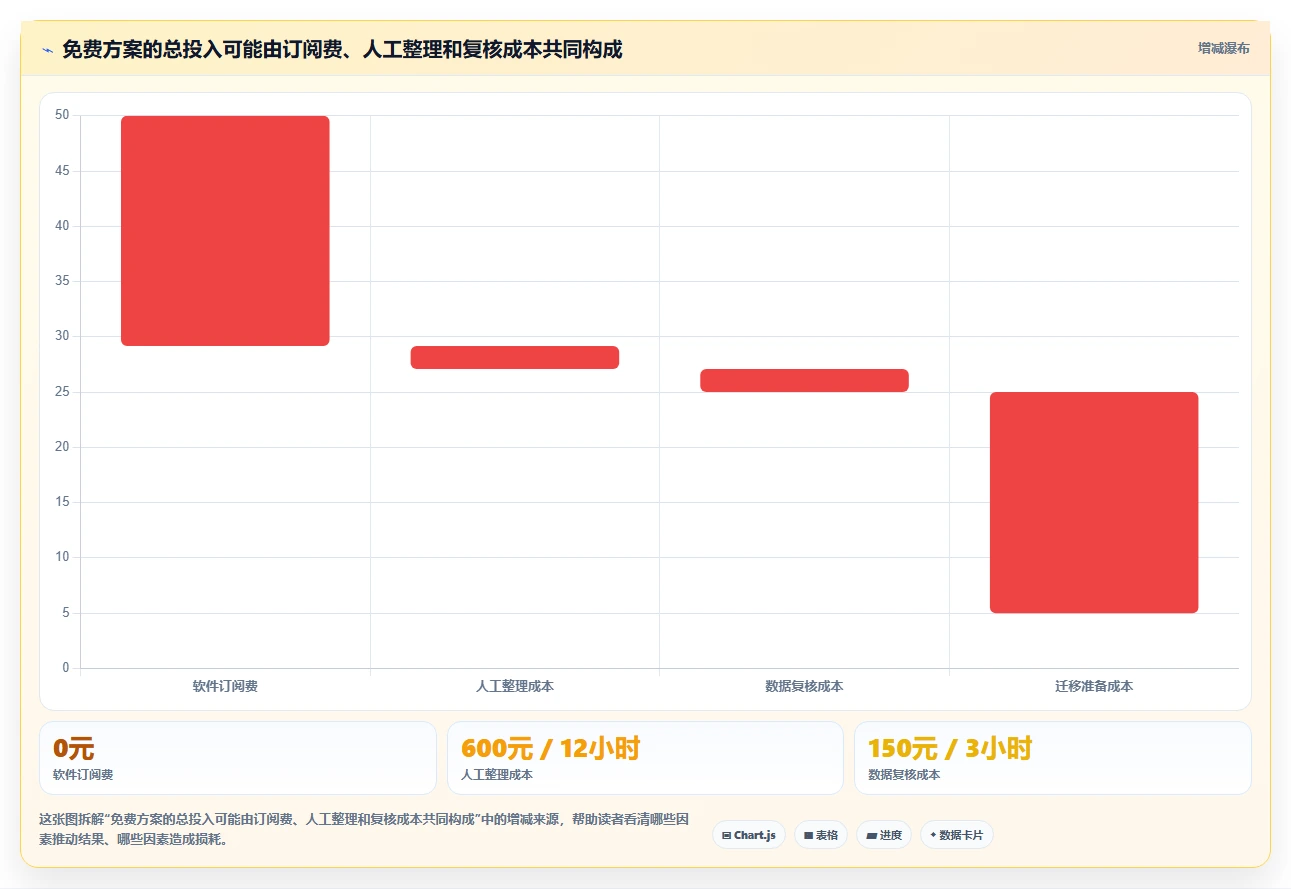Click the x-axis label 人工整理成本
Viewport: 1291px width, 889px height.
515,686
